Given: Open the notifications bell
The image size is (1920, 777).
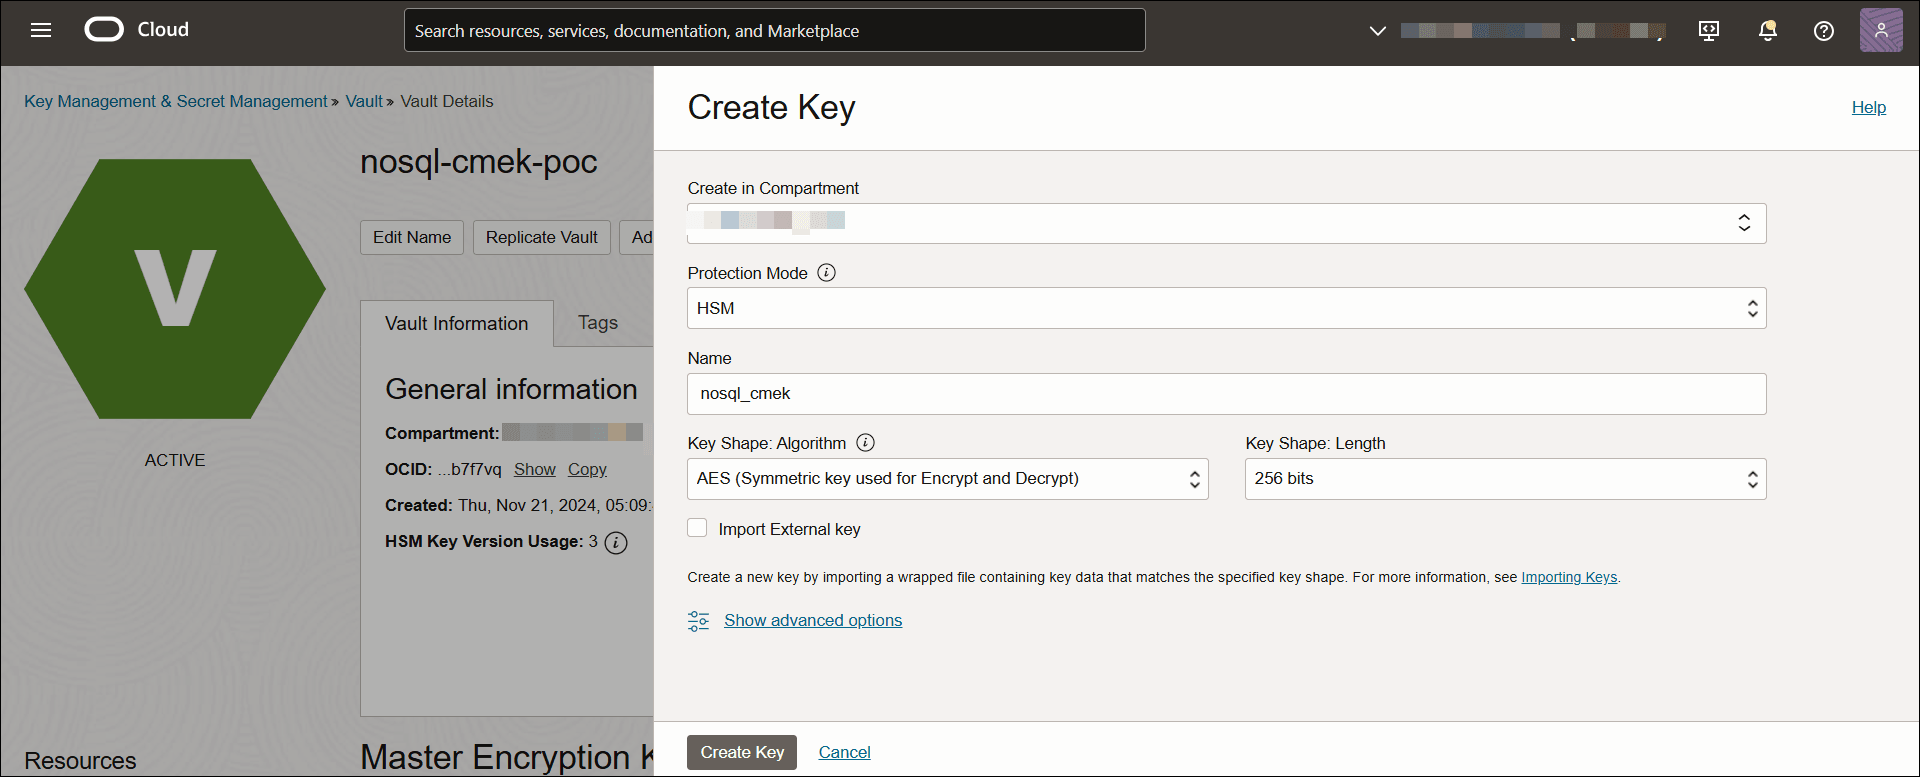Looking at the screenshot, I should (x=1767, y=31).
